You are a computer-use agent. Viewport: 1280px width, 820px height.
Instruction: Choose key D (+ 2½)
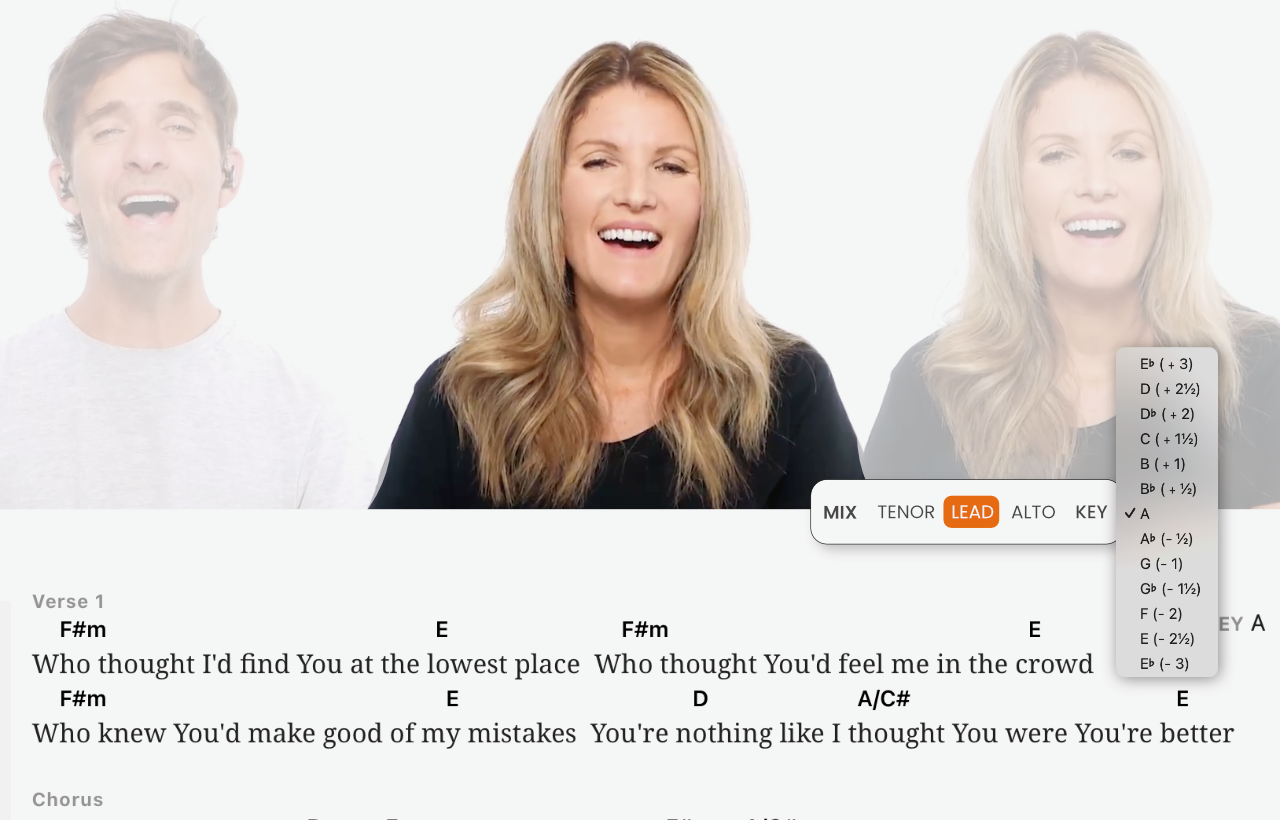1167,389
